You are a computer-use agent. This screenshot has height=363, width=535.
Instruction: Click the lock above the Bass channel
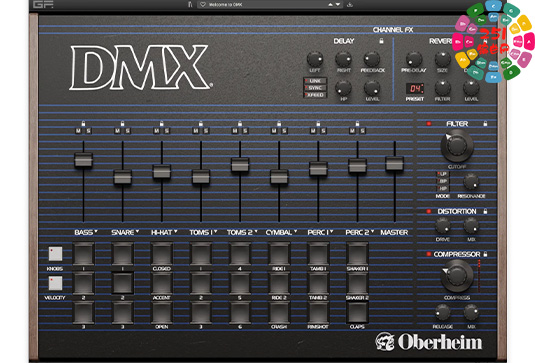(x=83, y=124)
